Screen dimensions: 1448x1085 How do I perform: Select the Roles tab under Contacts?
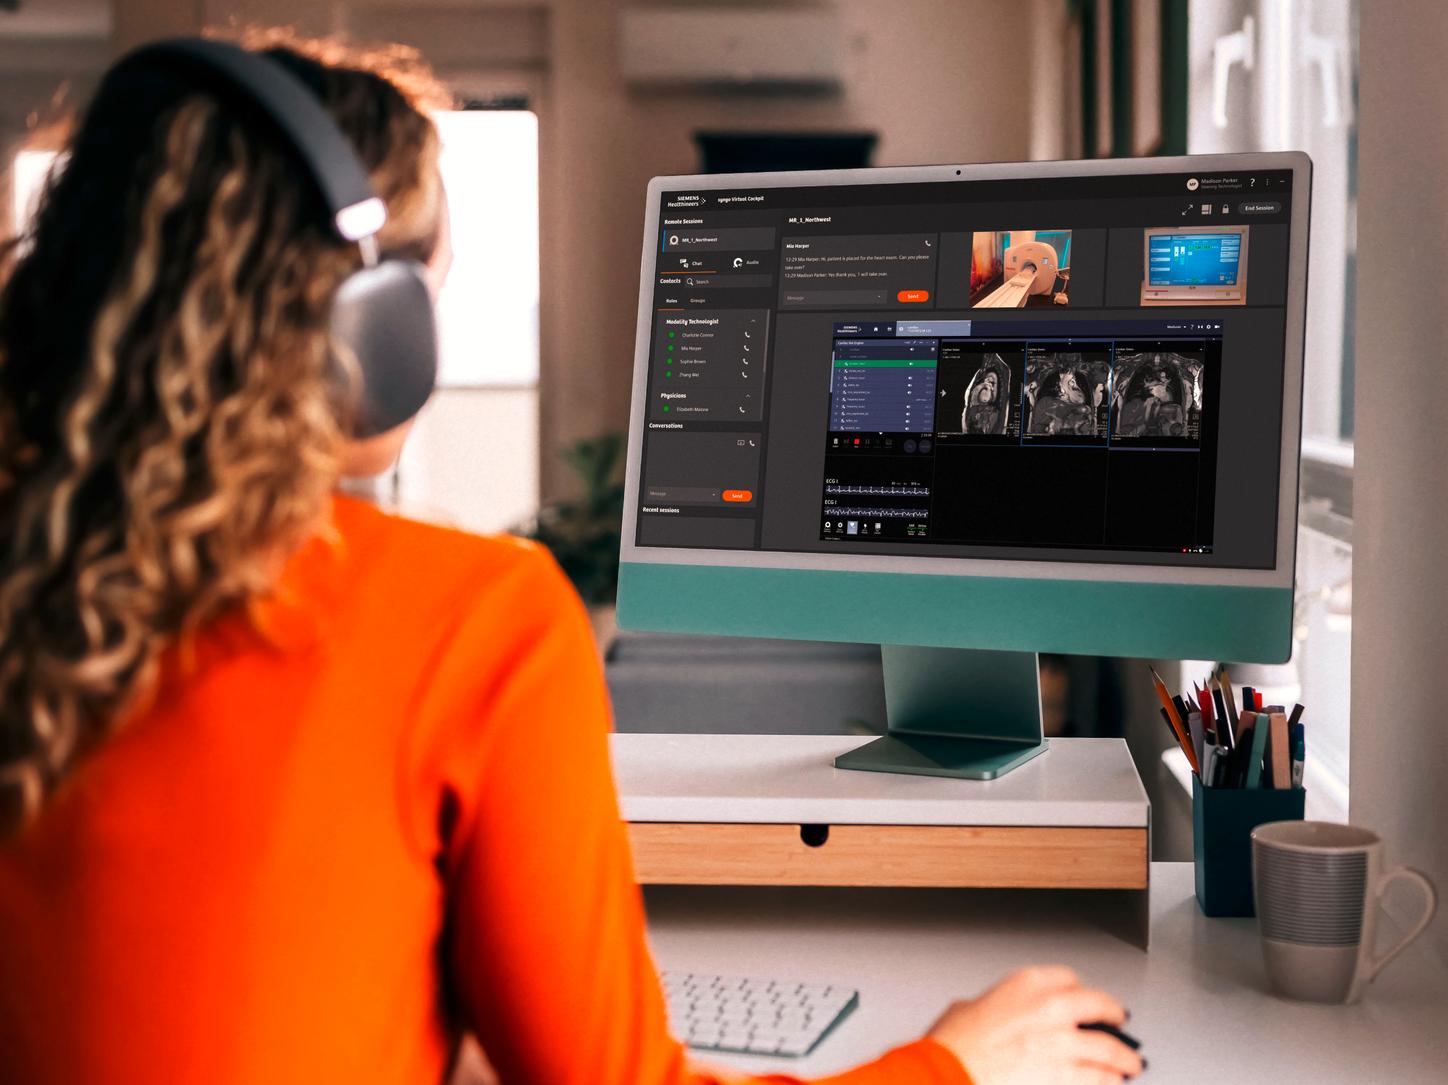671,300
